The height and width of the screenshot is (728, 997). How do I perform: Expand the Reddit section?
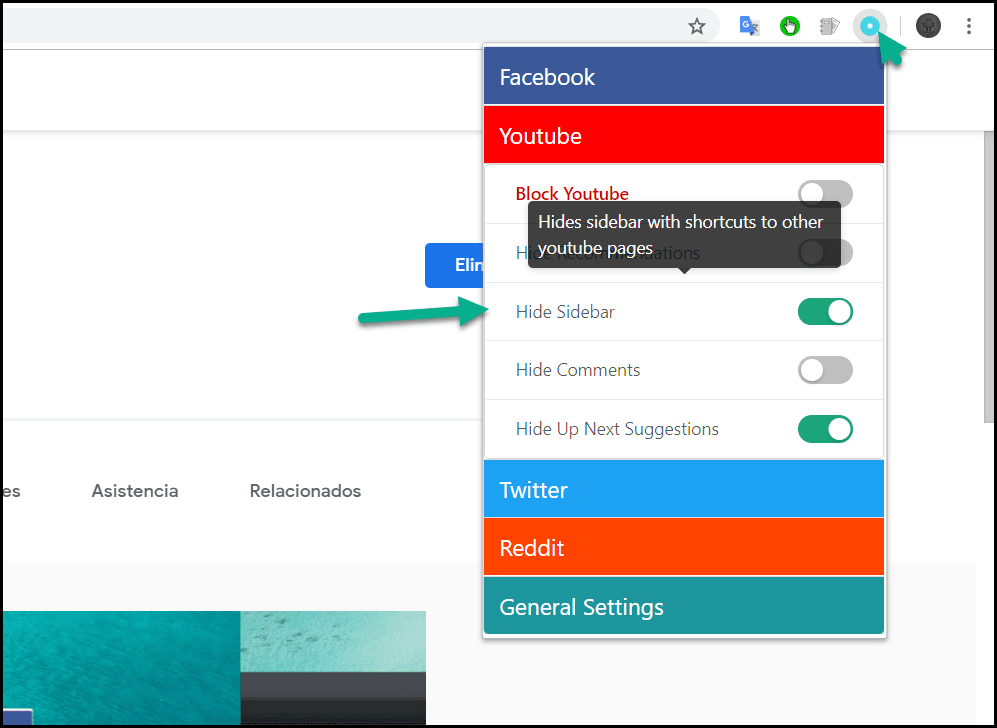(x=684, y=548)
